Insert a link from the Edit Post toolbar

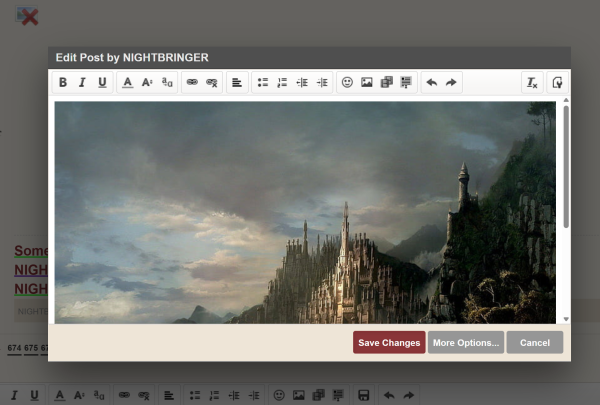192,82
